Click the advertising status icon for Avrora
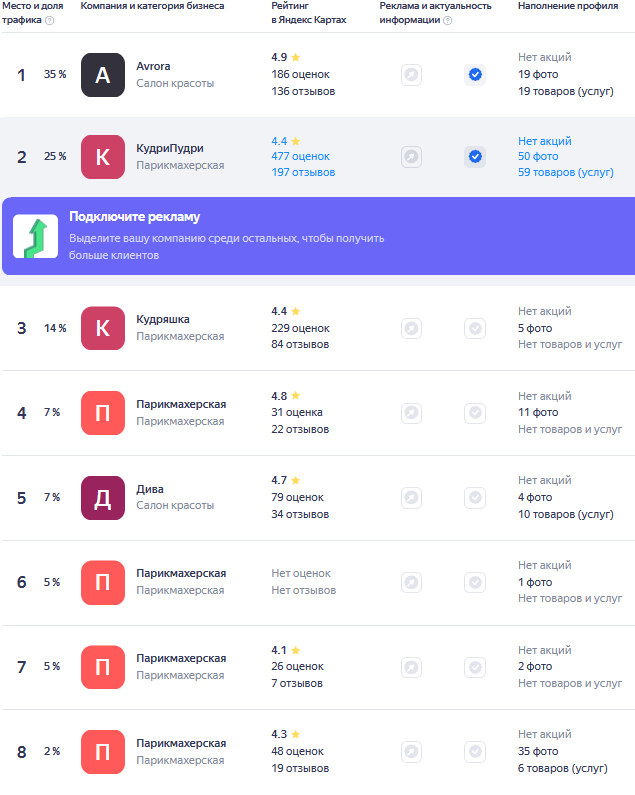The width and height of the screenshot is (635, 795). point(411,75)
